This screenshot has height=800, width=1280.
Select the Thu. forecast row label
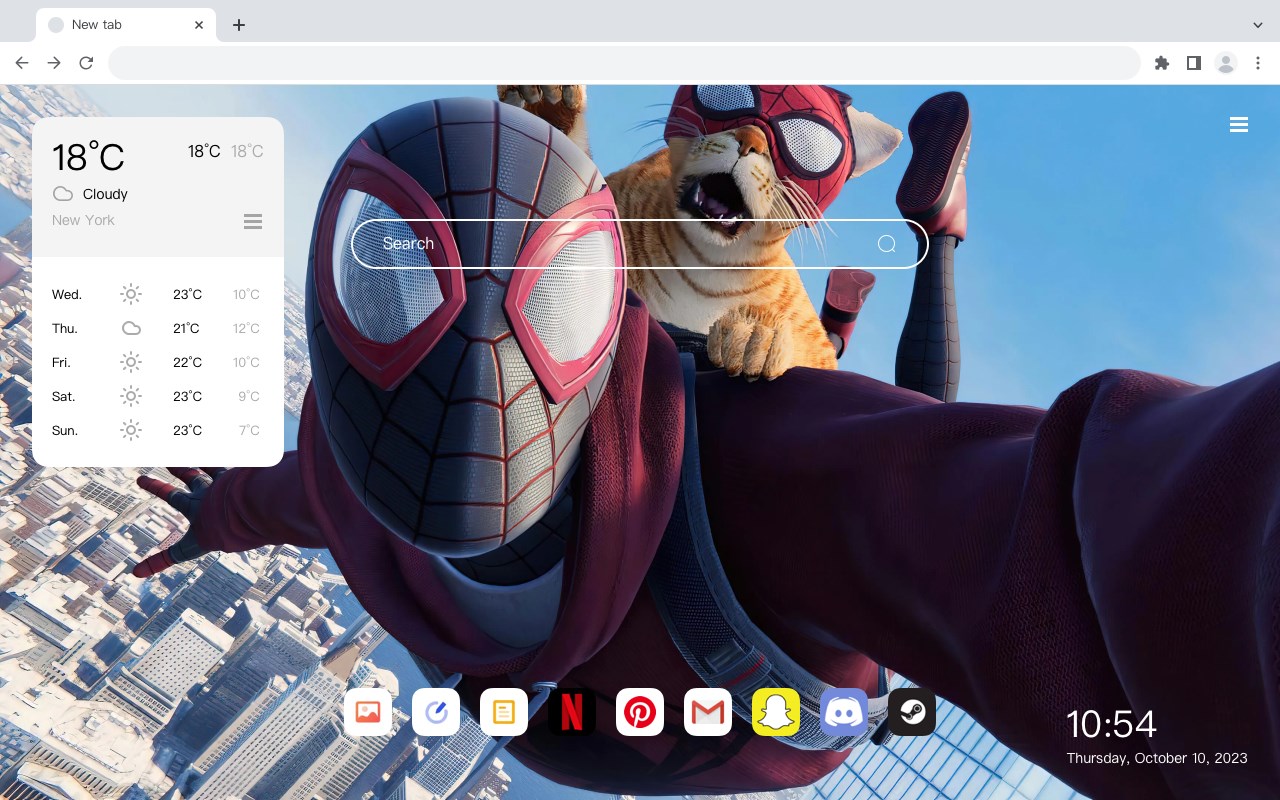65,328
